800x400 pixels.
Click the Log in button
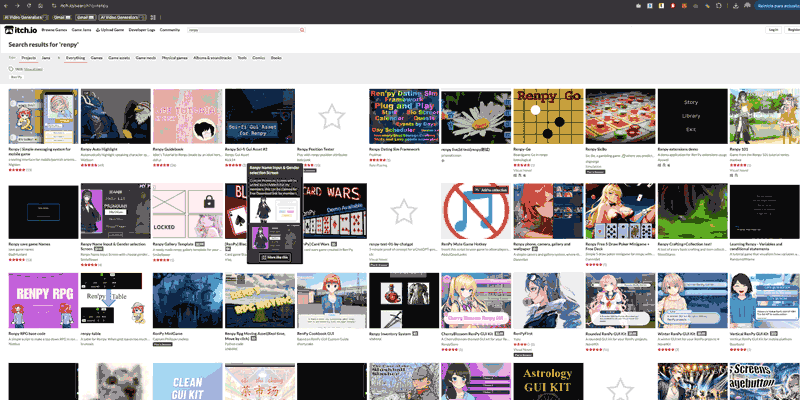tap(773, 30)
